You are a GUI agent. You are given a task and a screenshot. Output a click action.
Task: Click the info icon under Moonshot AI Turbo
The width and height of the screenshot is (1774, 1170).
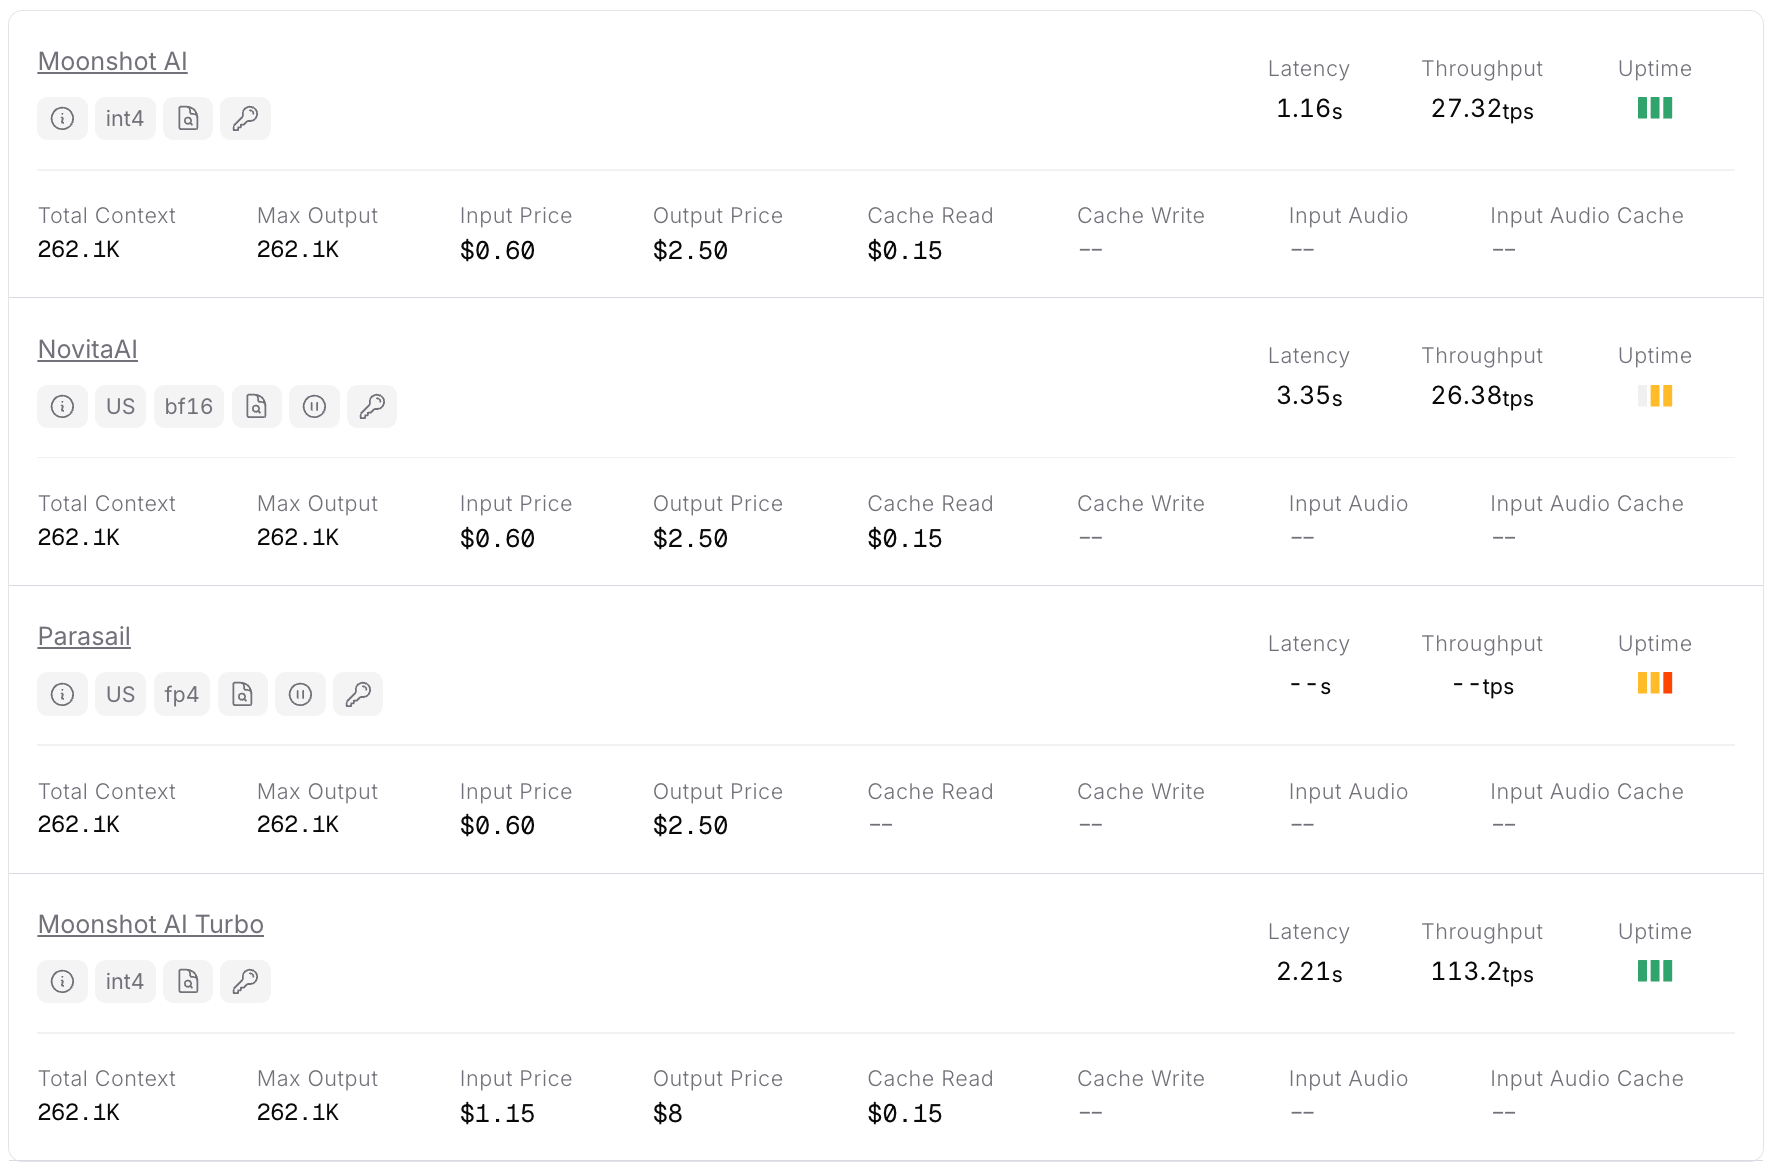pos(62,982)
